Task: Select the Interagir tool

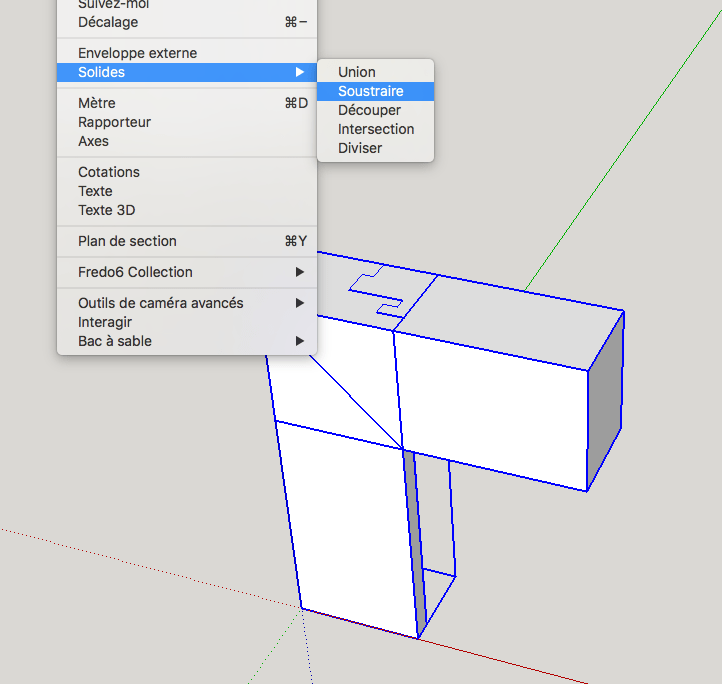Action: pyautogui.click(x=187, y=322)
